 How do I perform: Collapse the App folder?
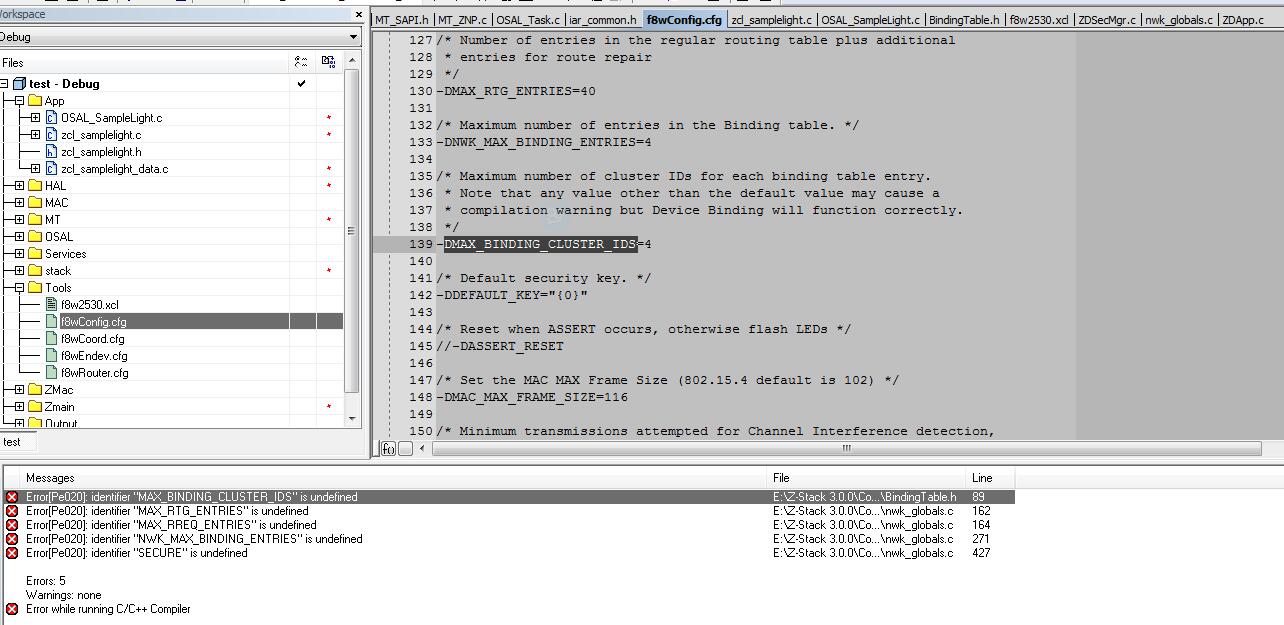[19, 101]
